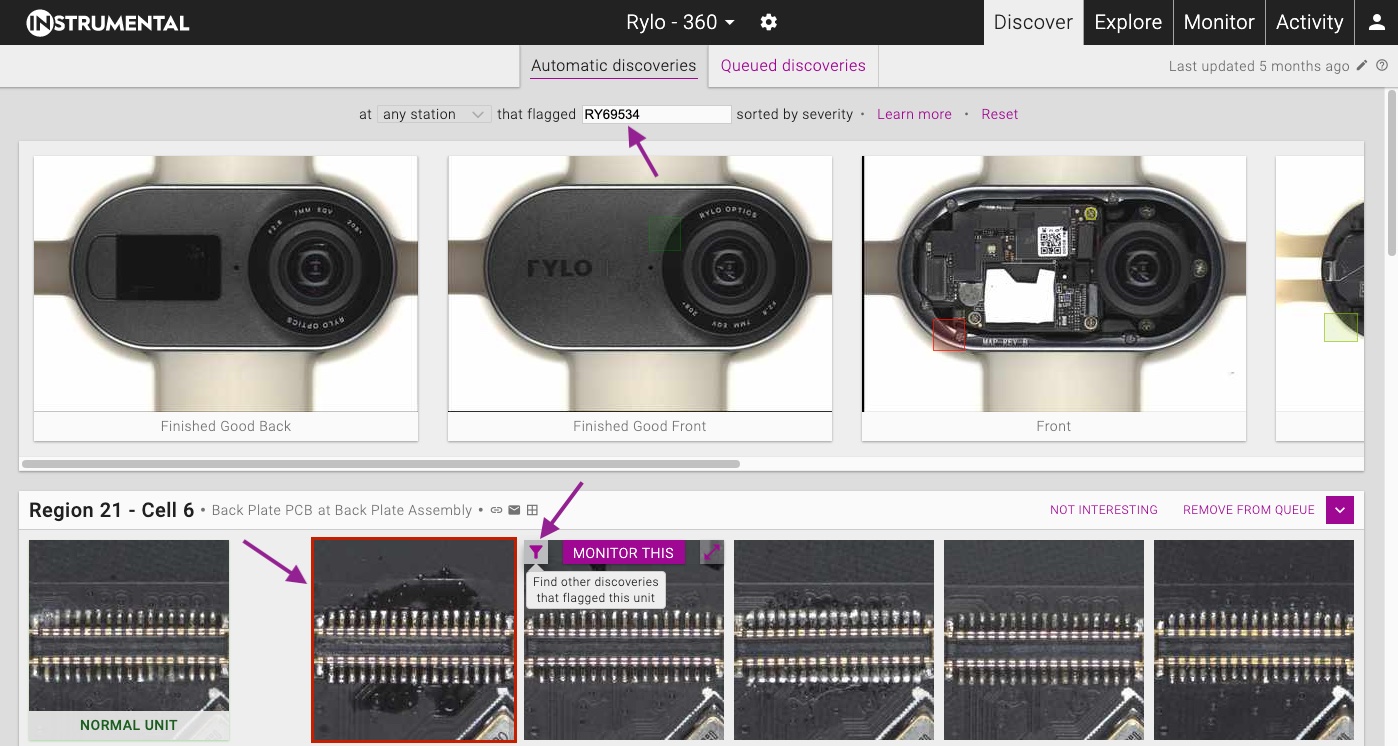Click the flagged unit field containing RY69534

(x=657, y=114)
